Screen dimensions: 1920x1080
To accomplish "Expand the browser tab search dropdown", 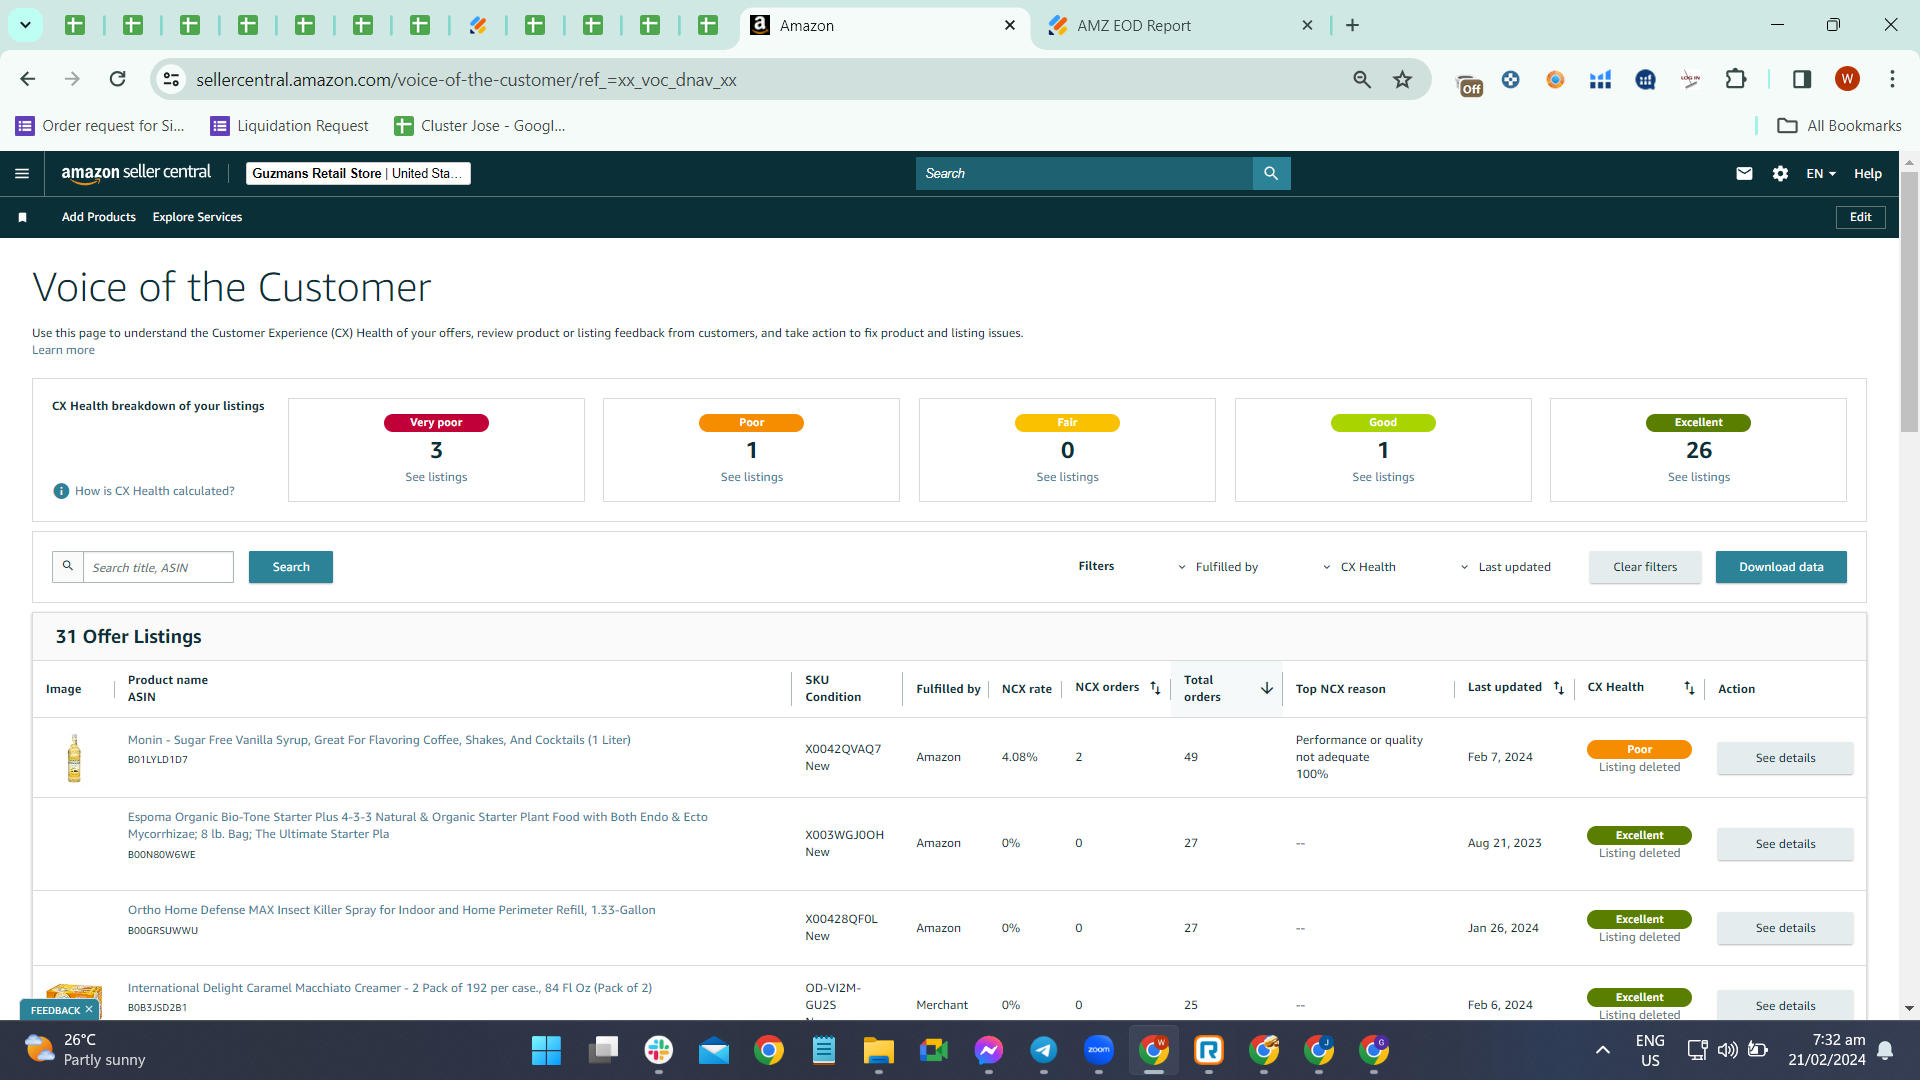I will tap(25, 26).
